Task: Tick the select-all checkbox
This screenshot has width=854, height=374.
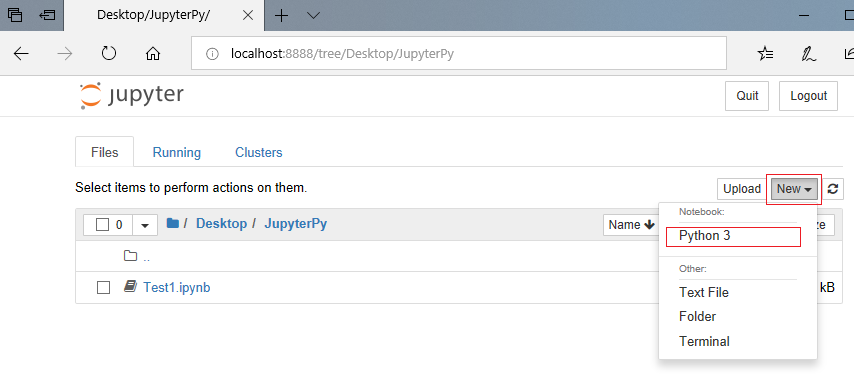Action: pos(102,224)
